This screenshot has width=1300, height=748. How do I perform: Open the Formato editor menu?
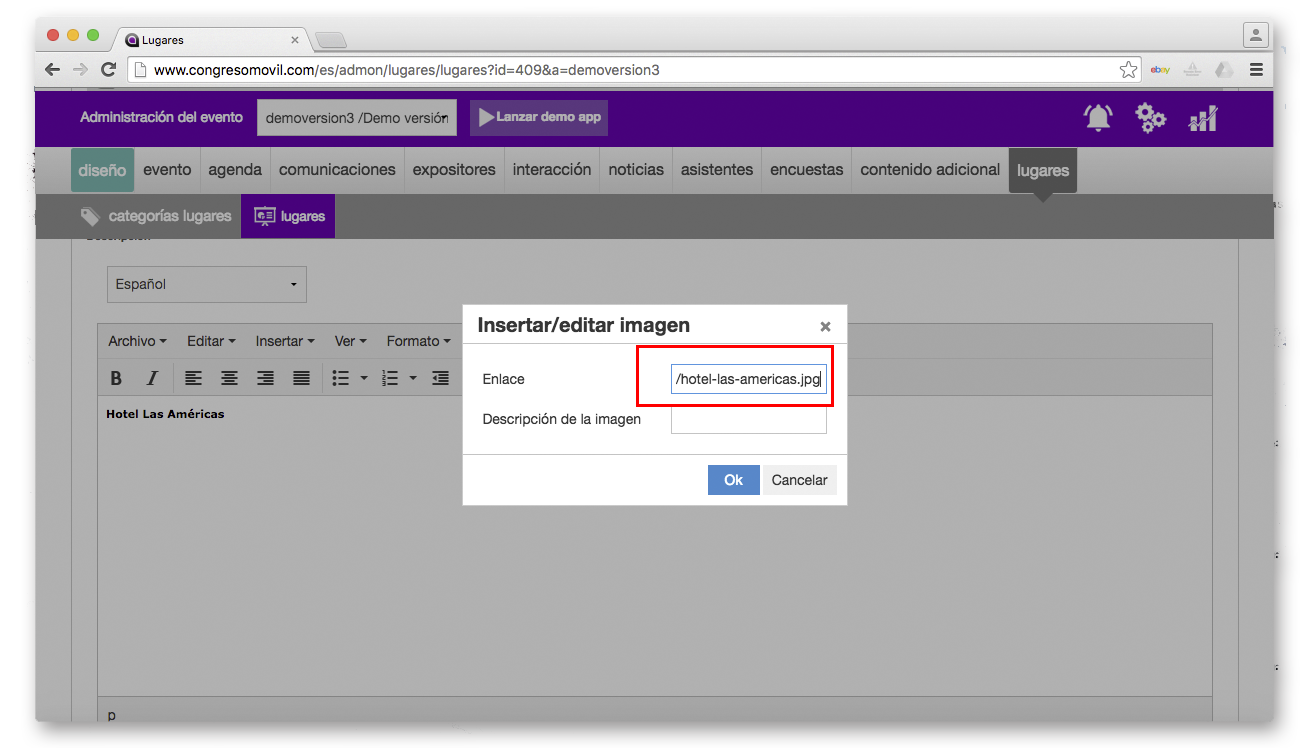point(418,341)
